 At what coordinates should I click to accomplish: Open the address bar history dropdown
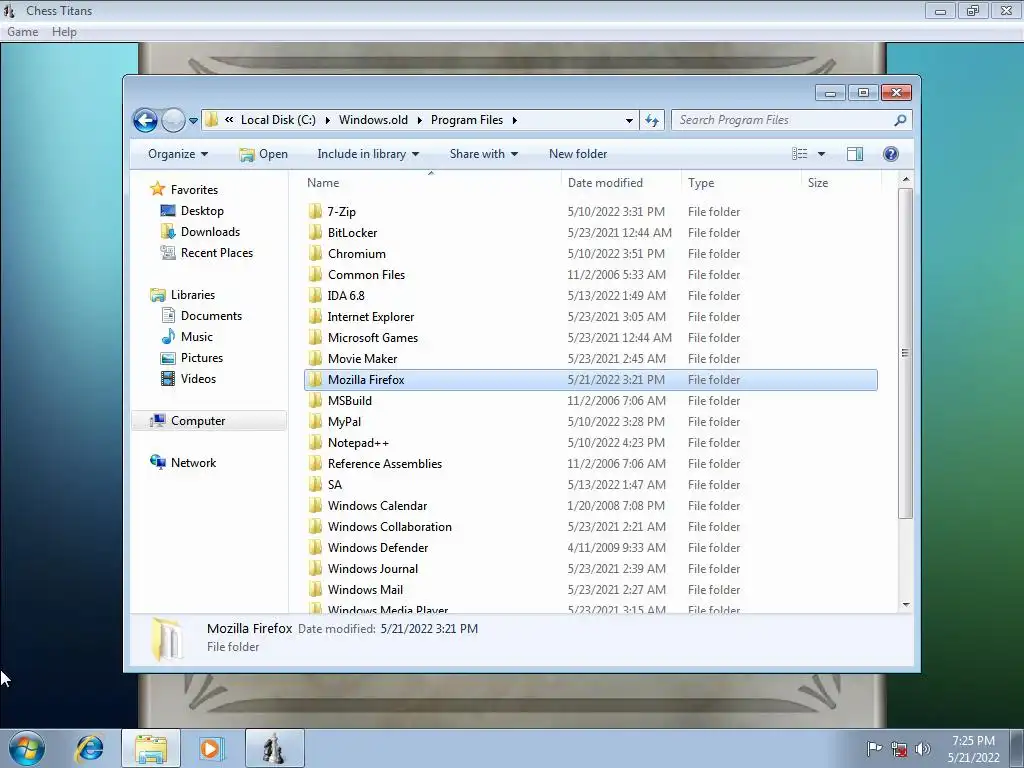[x=629, y=120]
